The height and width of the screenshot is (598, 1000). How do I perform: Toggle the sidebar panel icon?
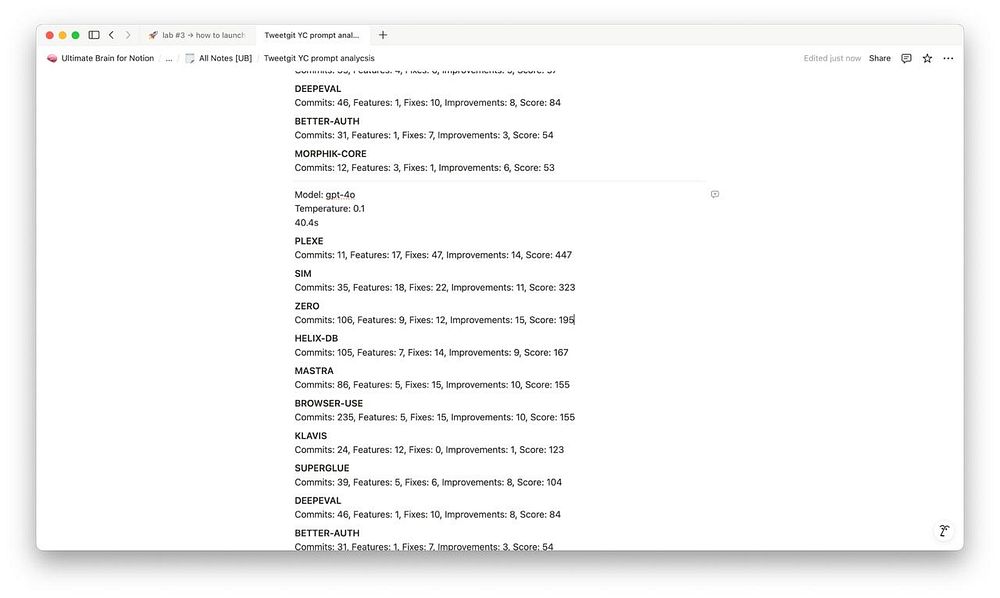[x=94, y=35]
